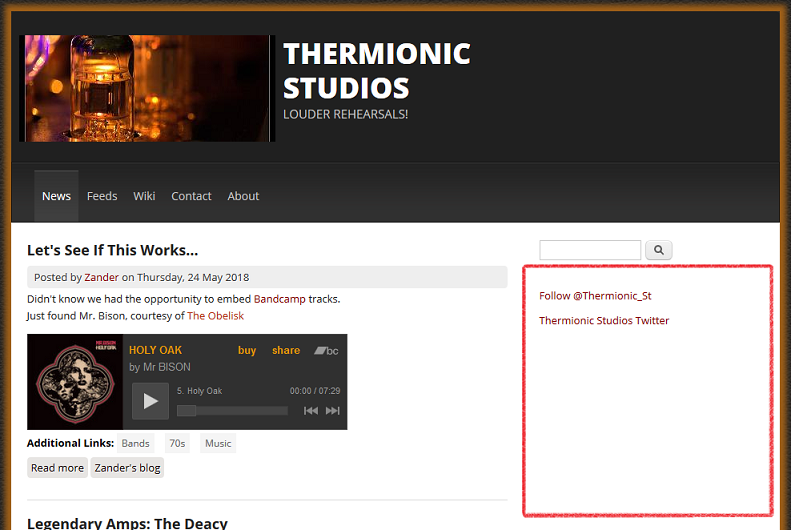Click the Read more button
The height and width of the screenshot is (530, 791).
[57, 468]
